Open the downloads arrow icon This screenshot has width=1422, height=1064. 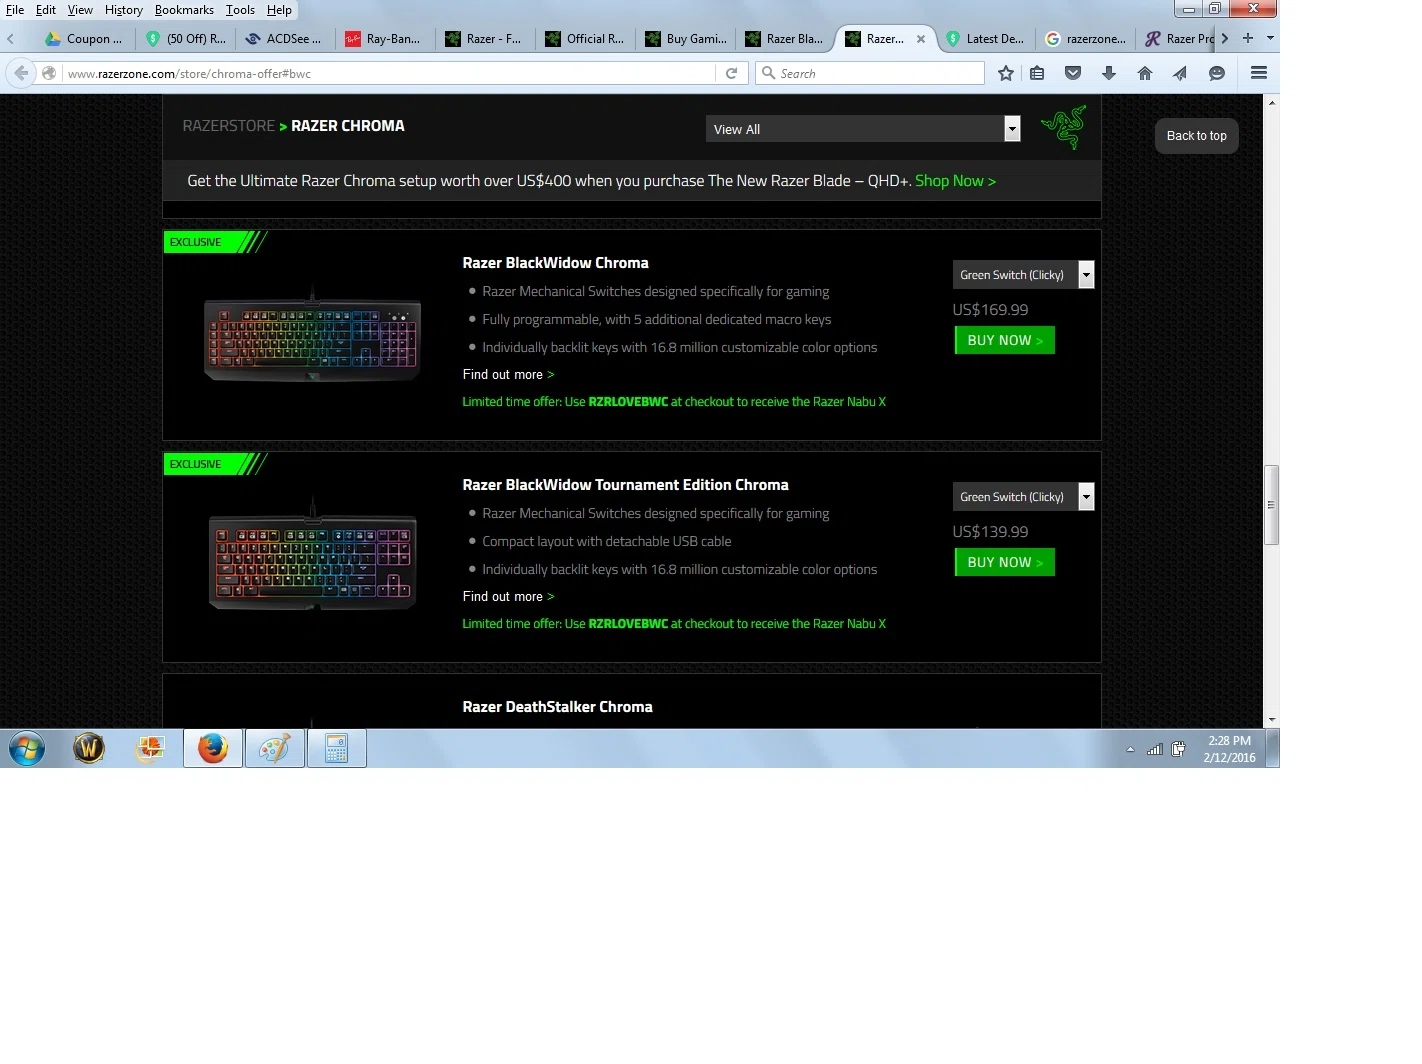(x=1109, y=73)
